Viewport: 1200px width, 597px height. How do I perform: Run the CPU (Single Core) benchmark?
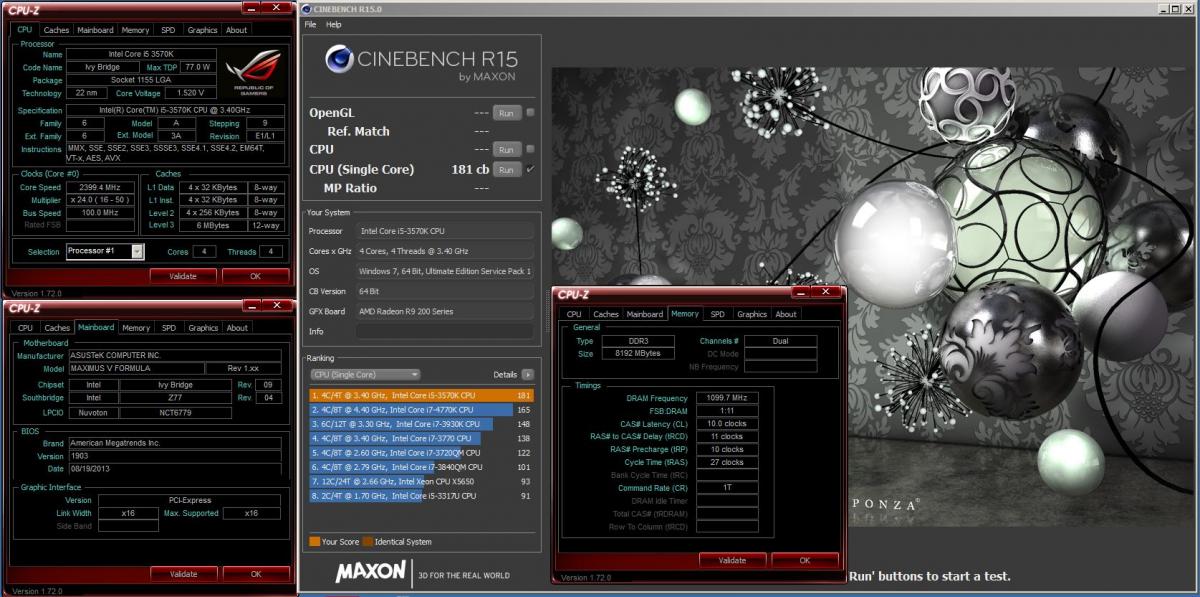click(507, 169)
